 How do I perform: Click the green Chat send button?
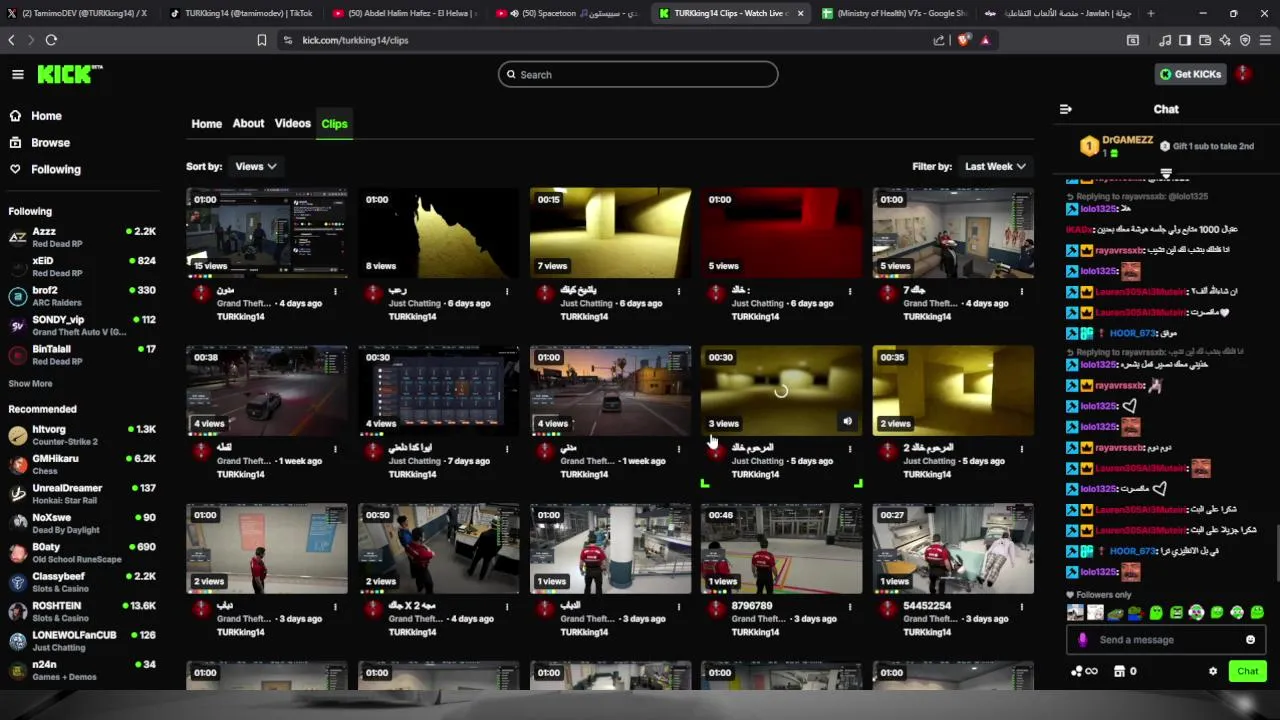(x=1247, y=671)
